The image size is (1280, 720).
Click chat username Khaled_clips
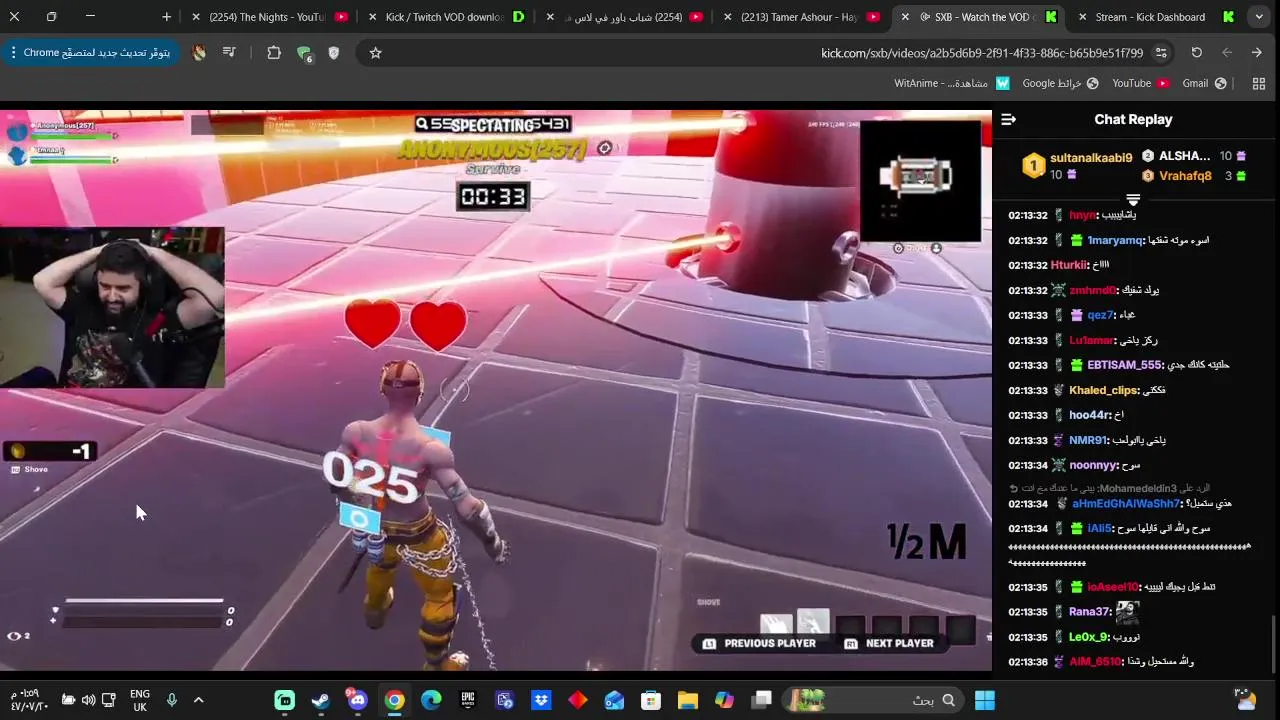coord(1102,390)
